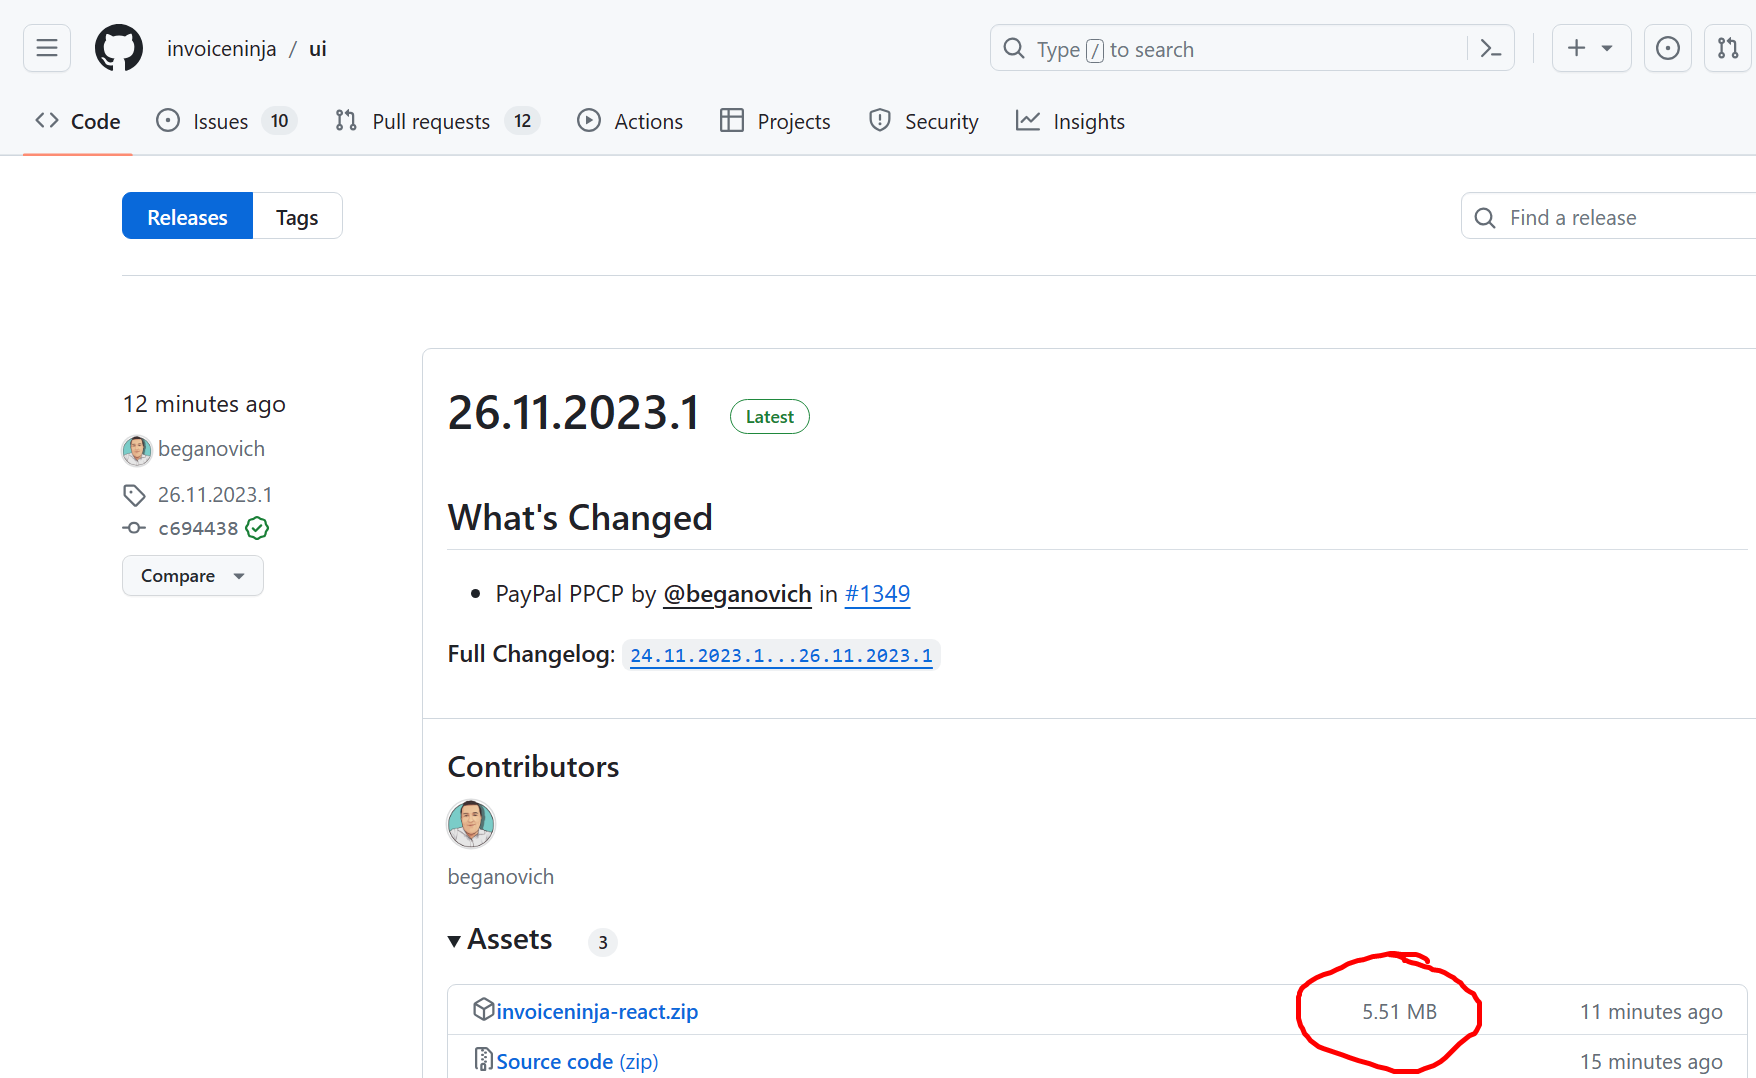Click the 12 minutes ago release time

(204, 404)
